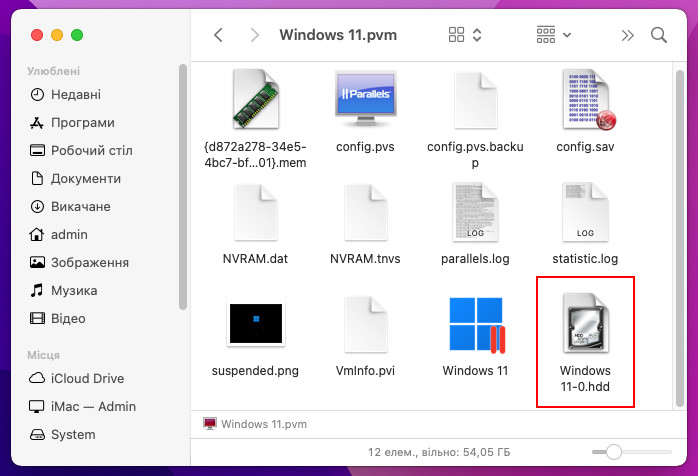Select the suspended.png thumbnail
Screen dimensions: 698x476
pos(256,323)
